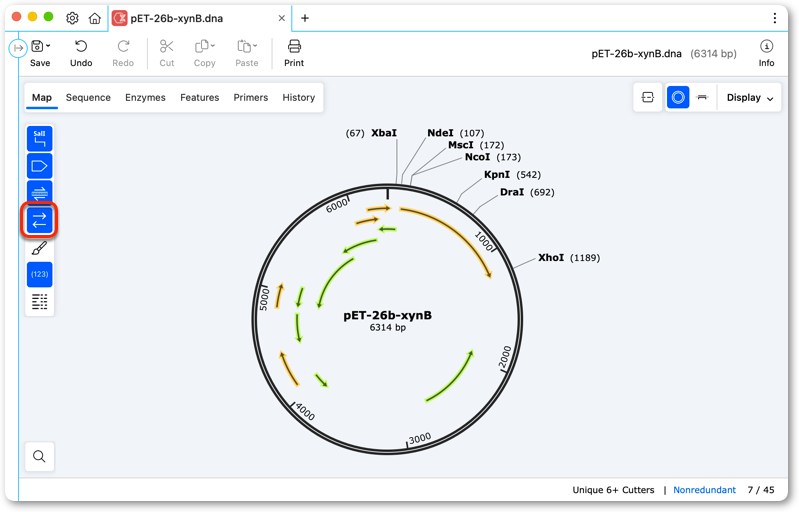Go to the home screen icon
The height and width of the screenshot is (512, 799).
pos(95,18)
